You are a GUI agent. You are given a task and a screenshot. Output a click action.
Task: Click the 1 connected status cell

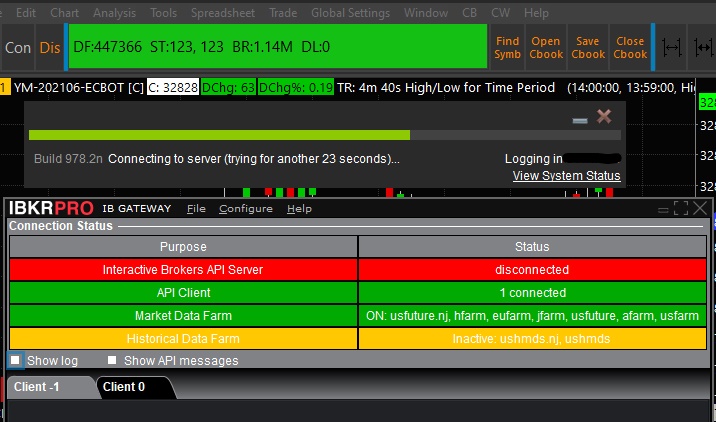[x=532, y=293]
